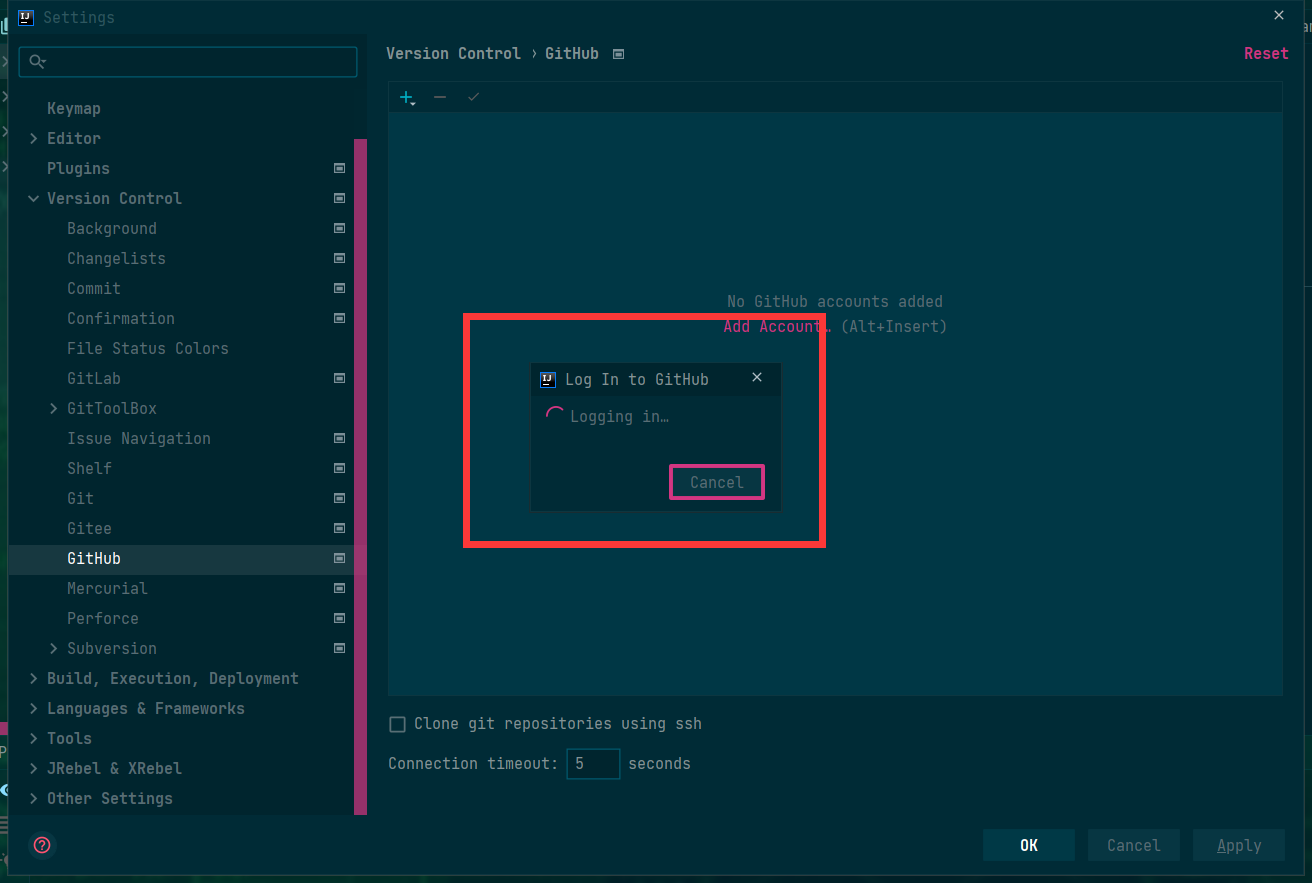Viewport: 1312px width, 883px height.
Task: Expand Languages & Frameworks node
Action: click(33, 708)
